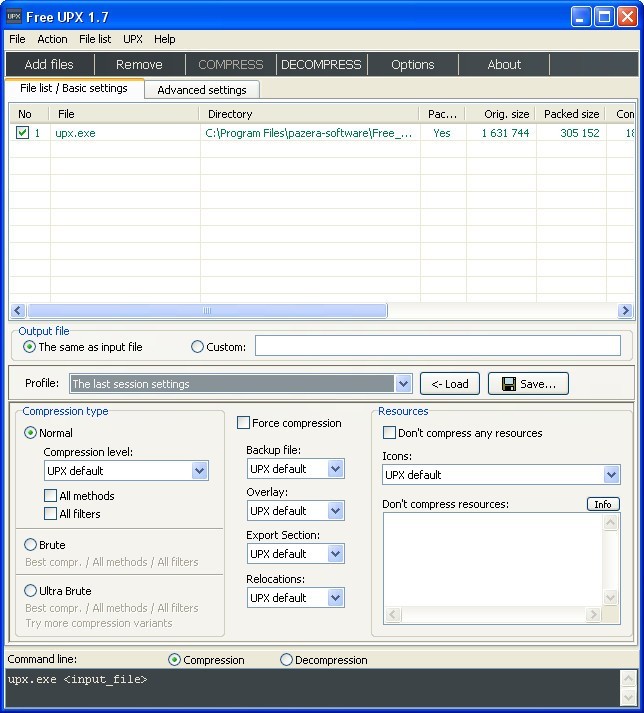Click resources list scroll right arrow
644x713 pixels.
click(x=593, y=615)
